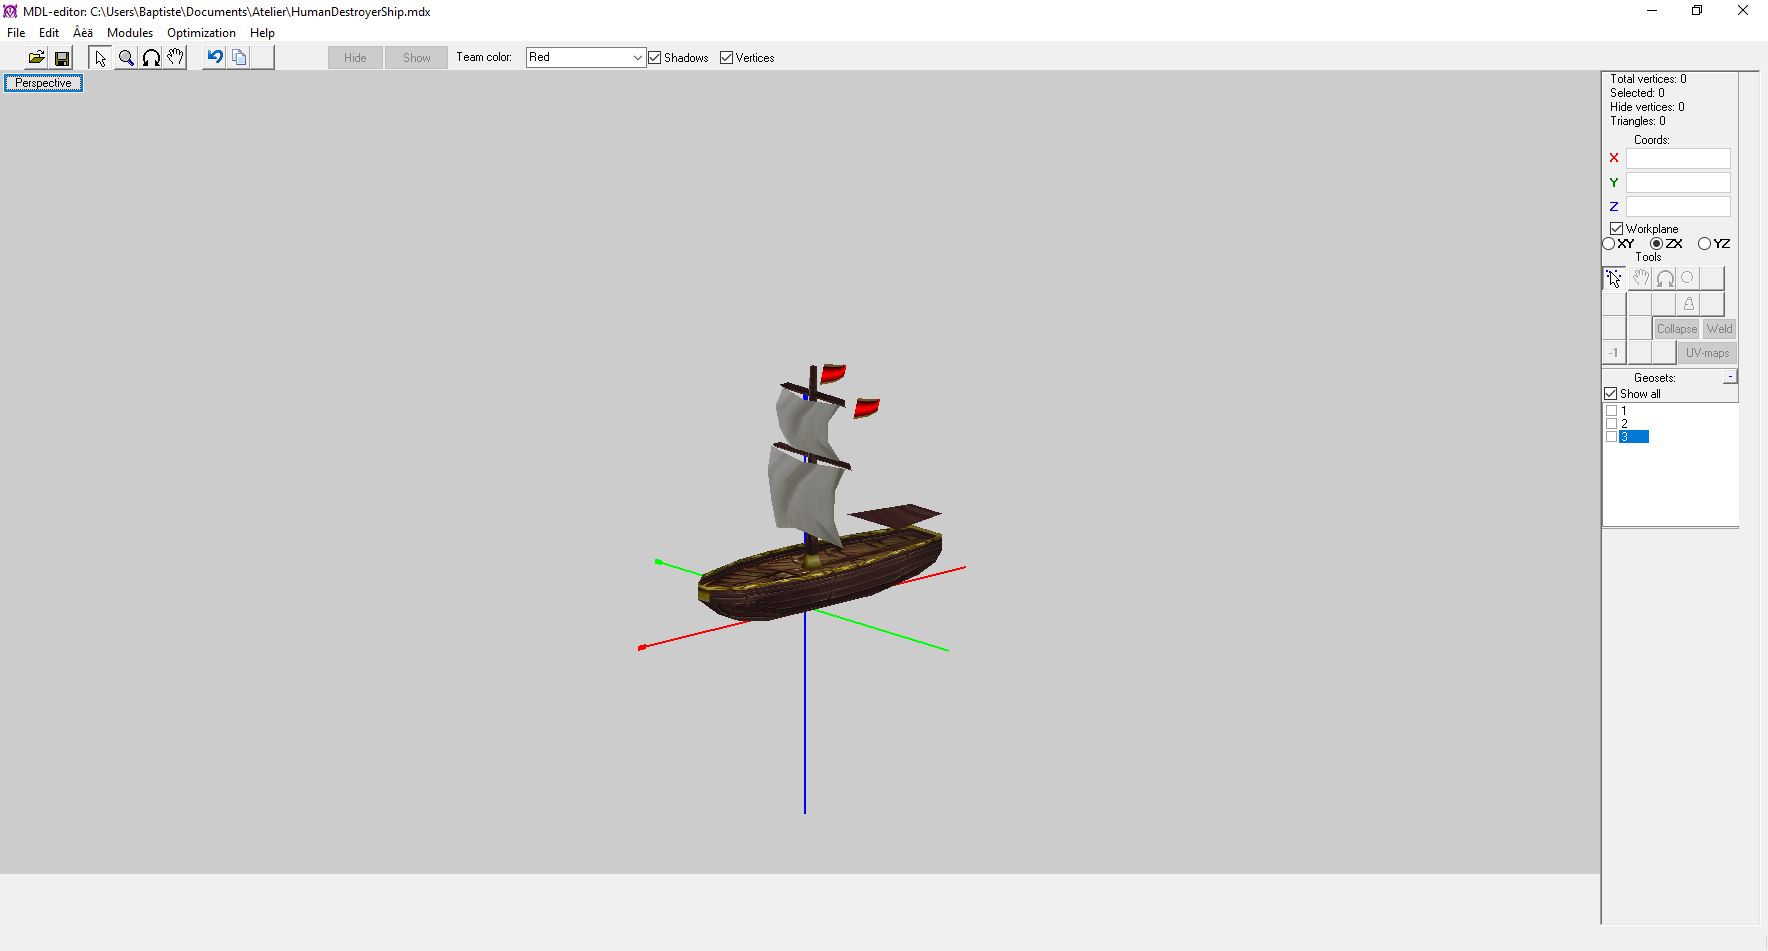Image resolution: width=1768 pixels, height=951 pixels.
Task: Choose the circle scale tool in Tools panel
Action: (1688, 278)
